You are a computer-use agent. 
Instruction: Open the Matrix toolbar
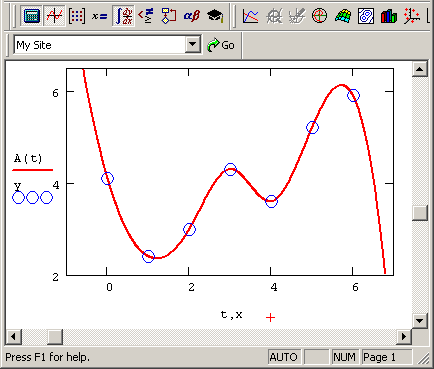pos(77,16)
